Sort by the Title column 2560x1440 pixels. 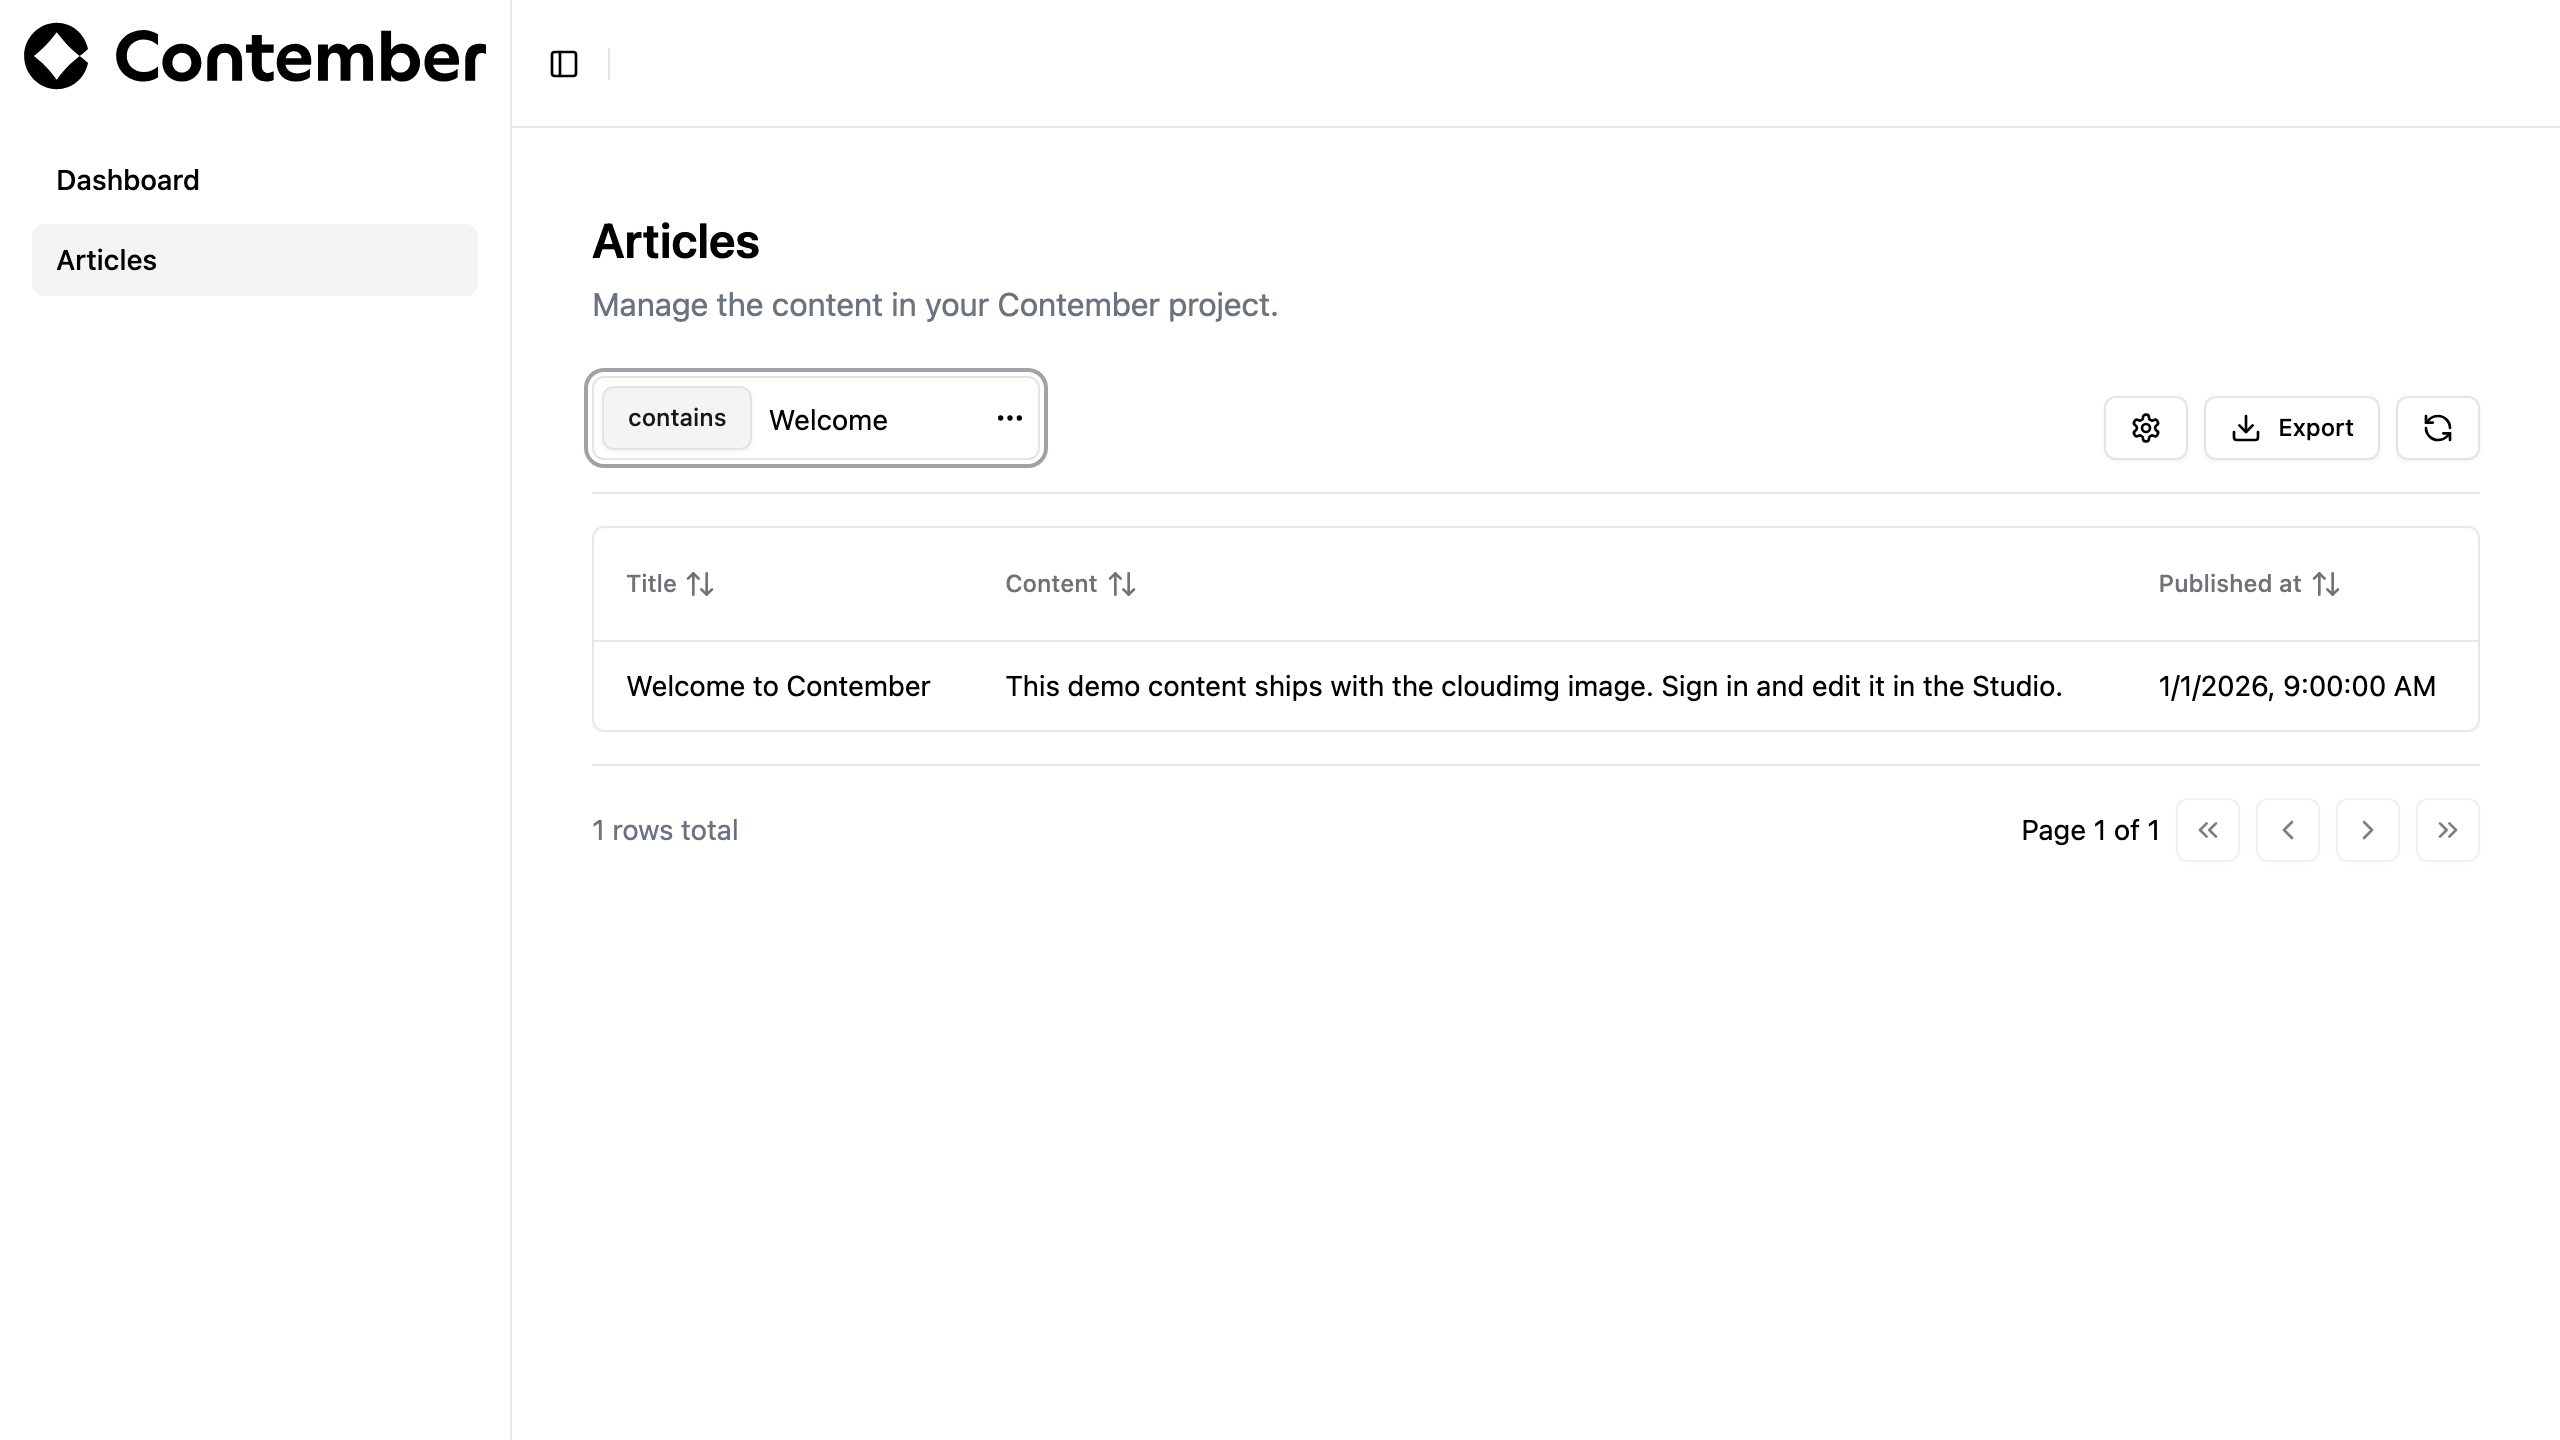pyautogui.click(x=670, y=584)
